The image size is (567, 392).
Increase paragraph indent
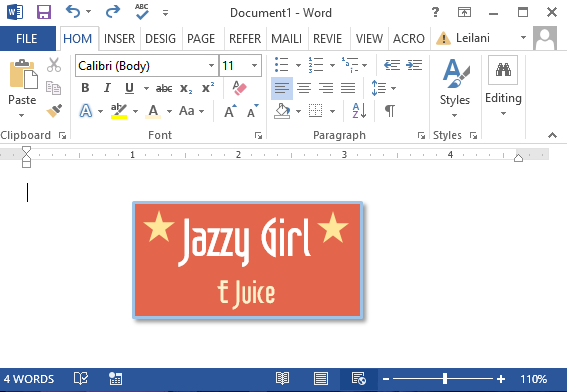[414, 65]
